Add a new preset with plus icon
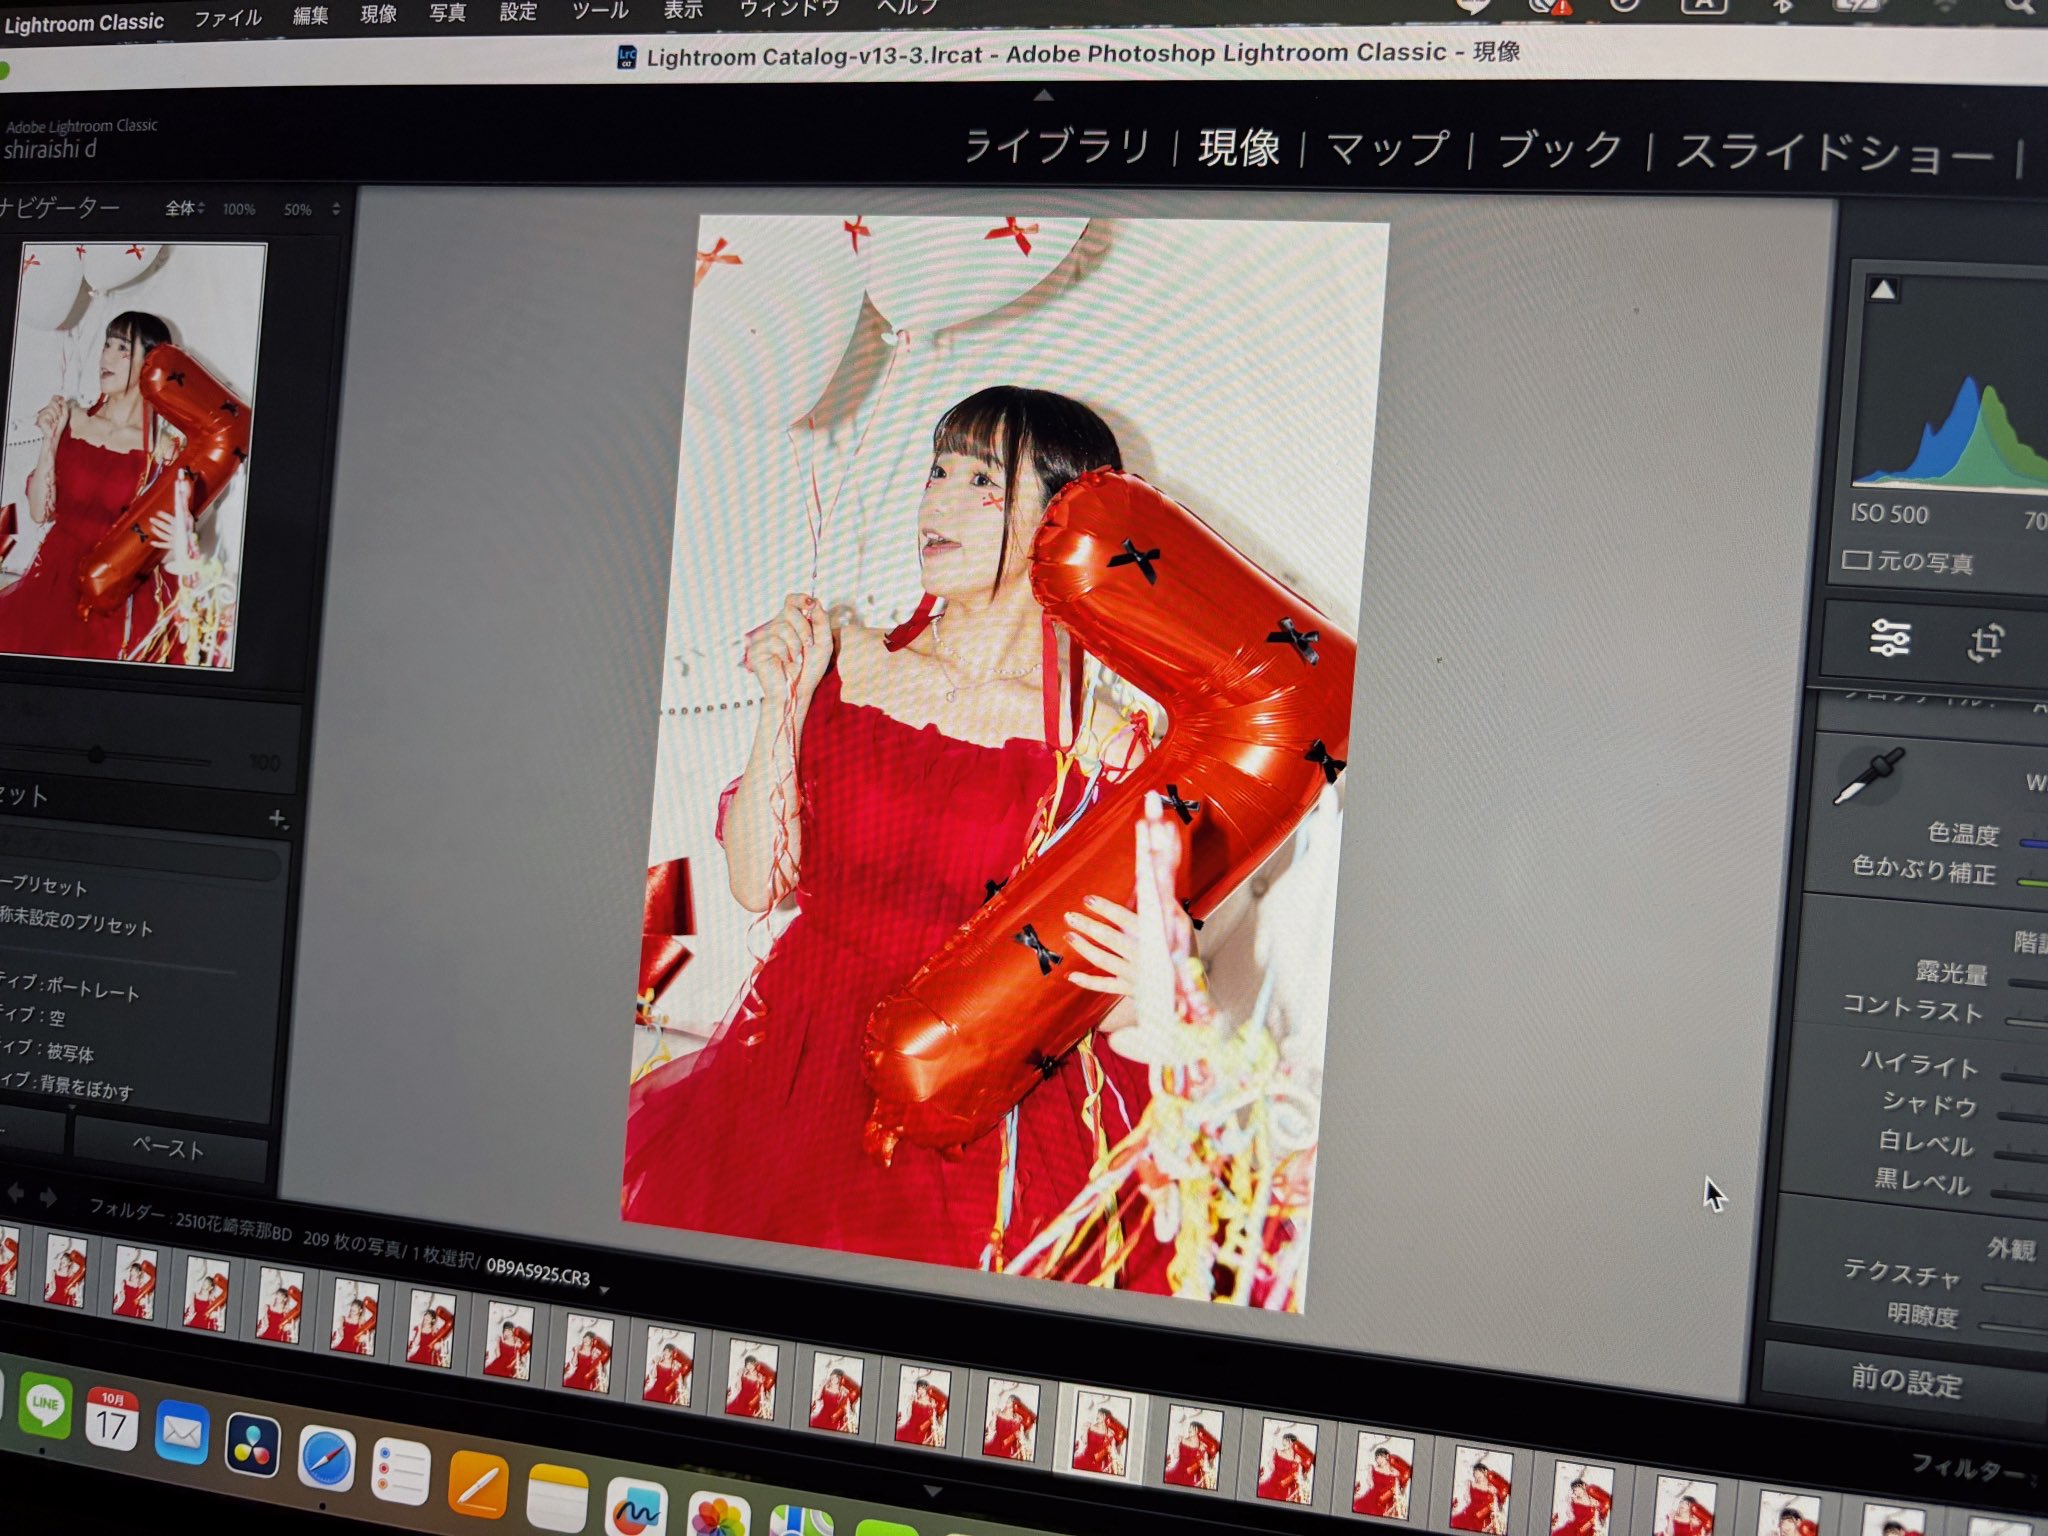Image resolution: width=2048 pixels, height=1536 pixels. coord(278,819)
